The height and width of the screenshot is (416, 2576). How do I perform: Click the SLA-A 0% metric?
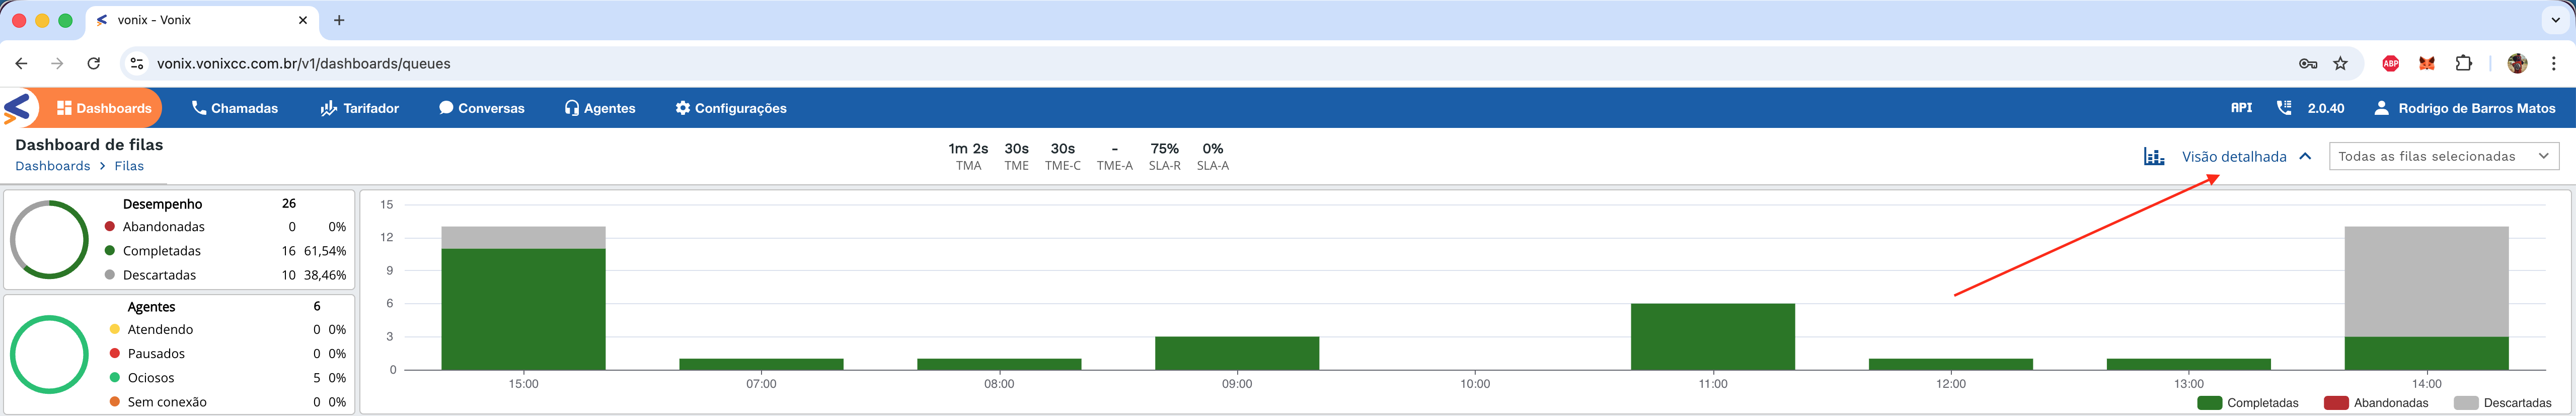click(1212, 156)
